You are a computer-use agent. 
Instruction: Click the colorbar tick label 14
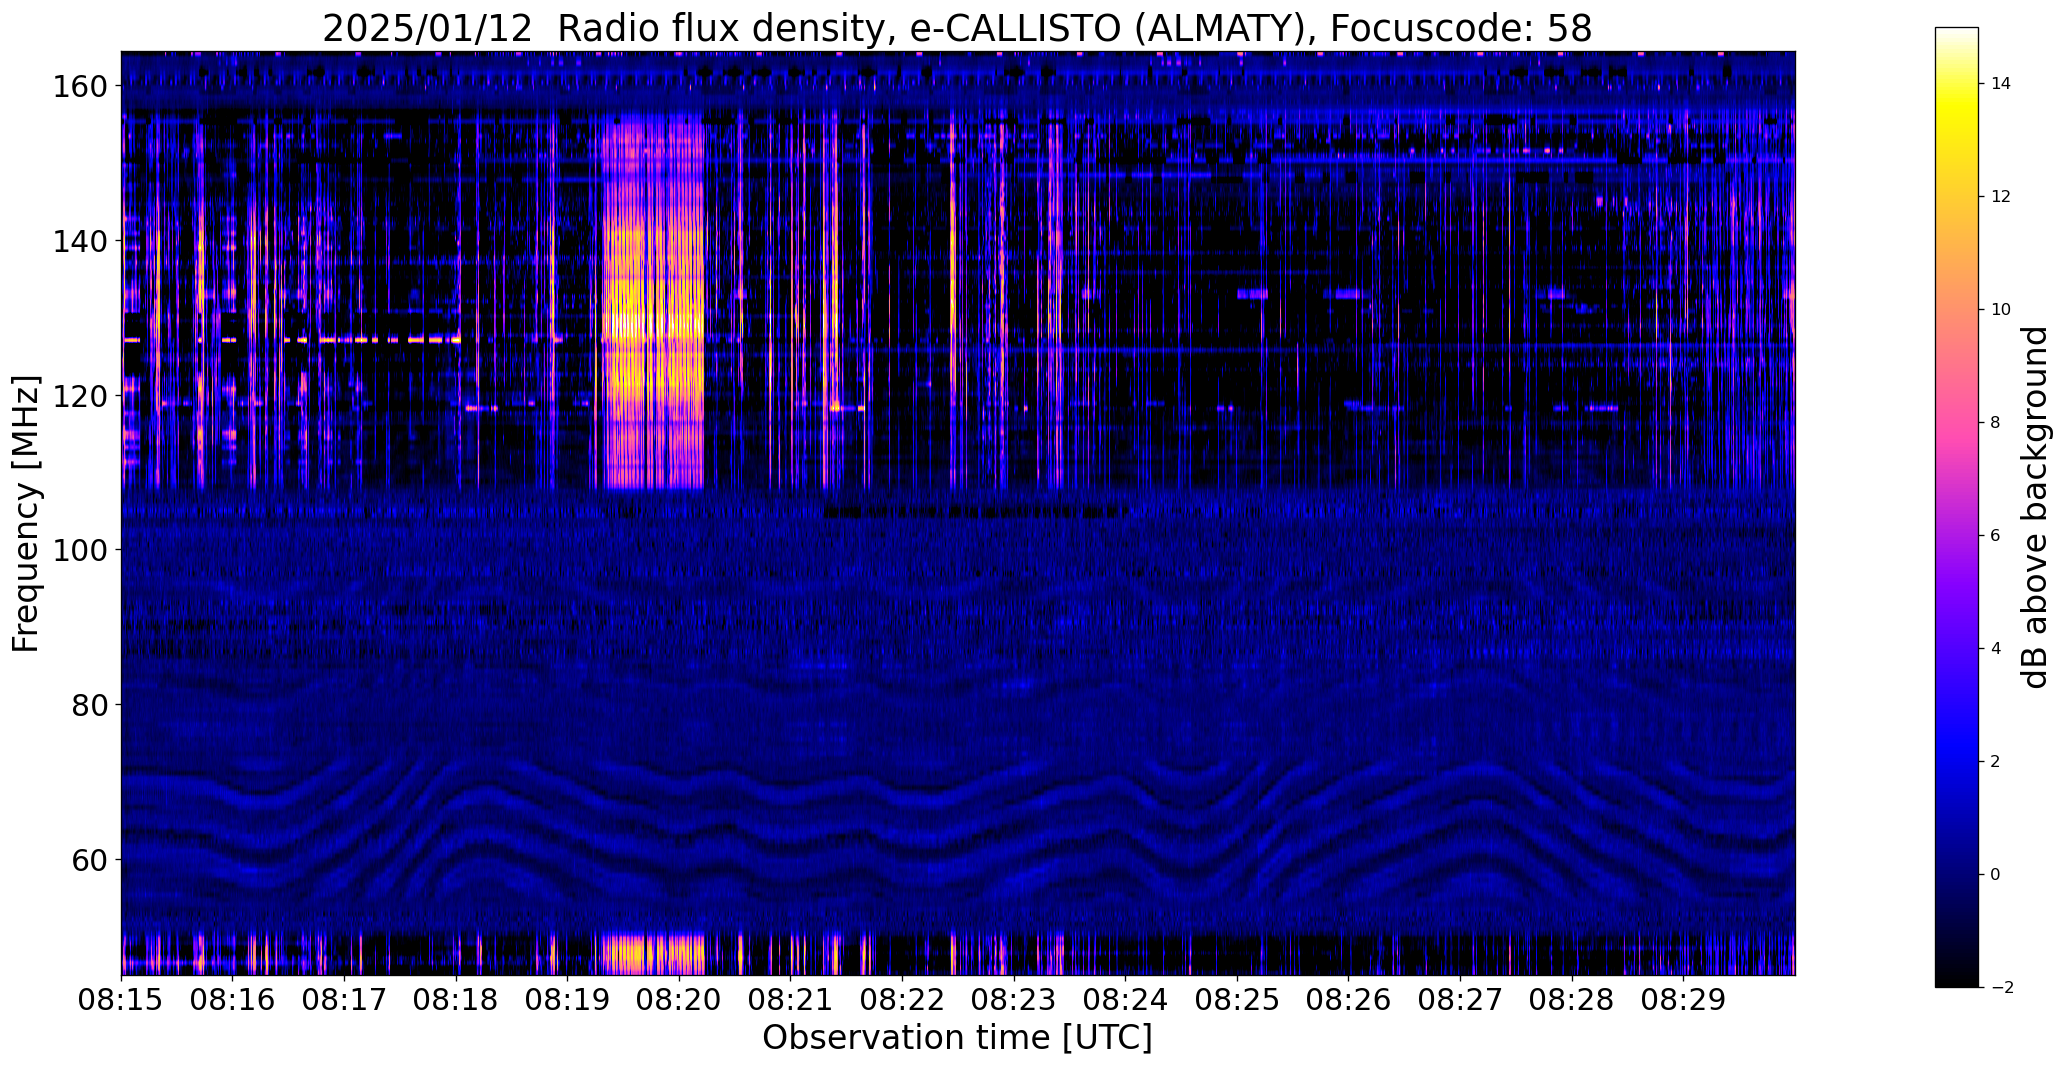tap(2001, 84)
